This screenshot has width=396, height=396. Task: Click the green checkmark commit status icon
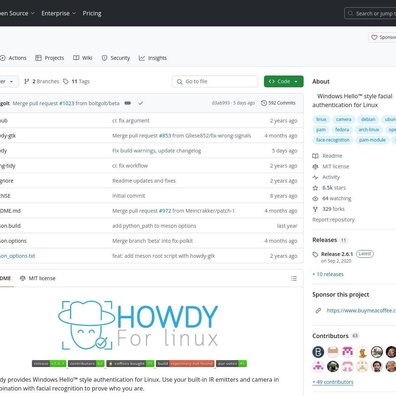[141, 103]
